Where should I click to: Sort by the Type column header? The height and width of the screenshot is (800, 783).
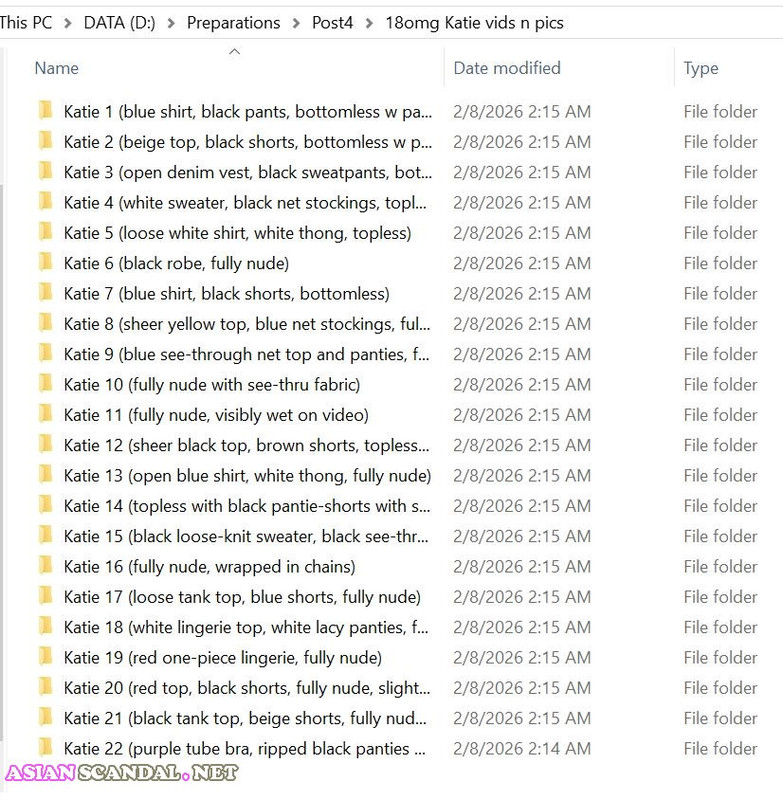pos(701,68)
